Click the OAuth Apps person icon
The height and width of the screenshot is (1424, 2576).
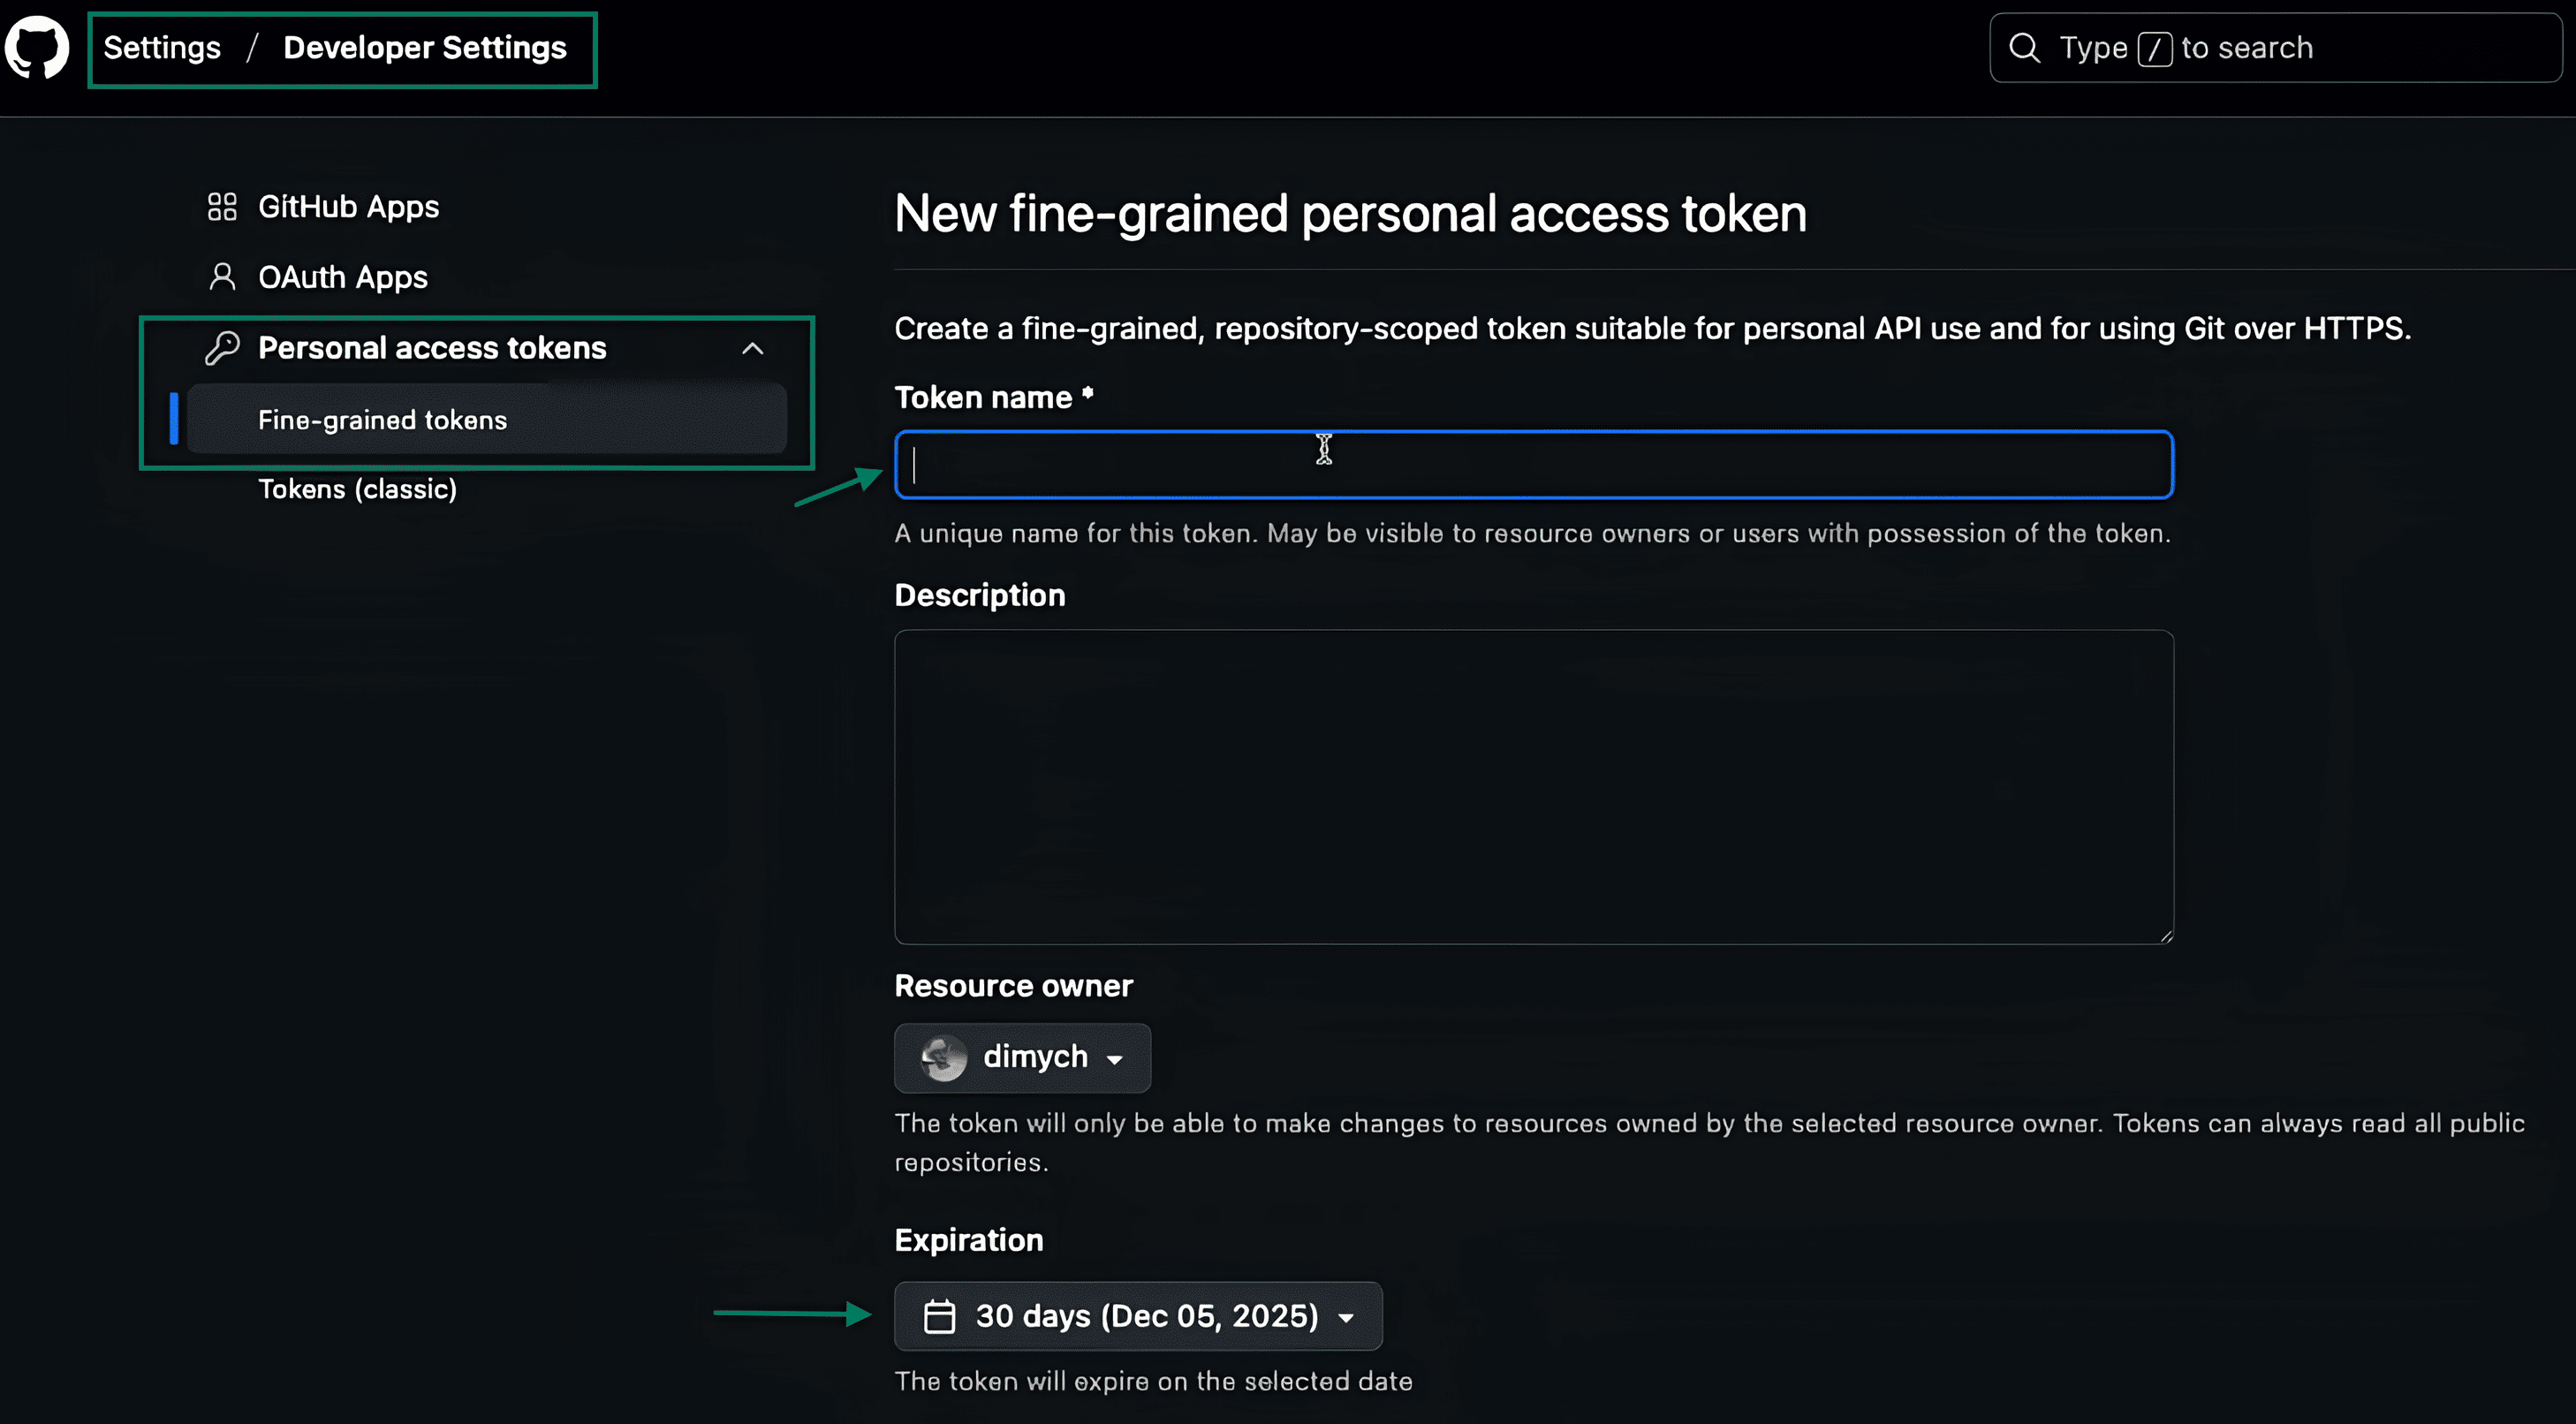(222, 277)
